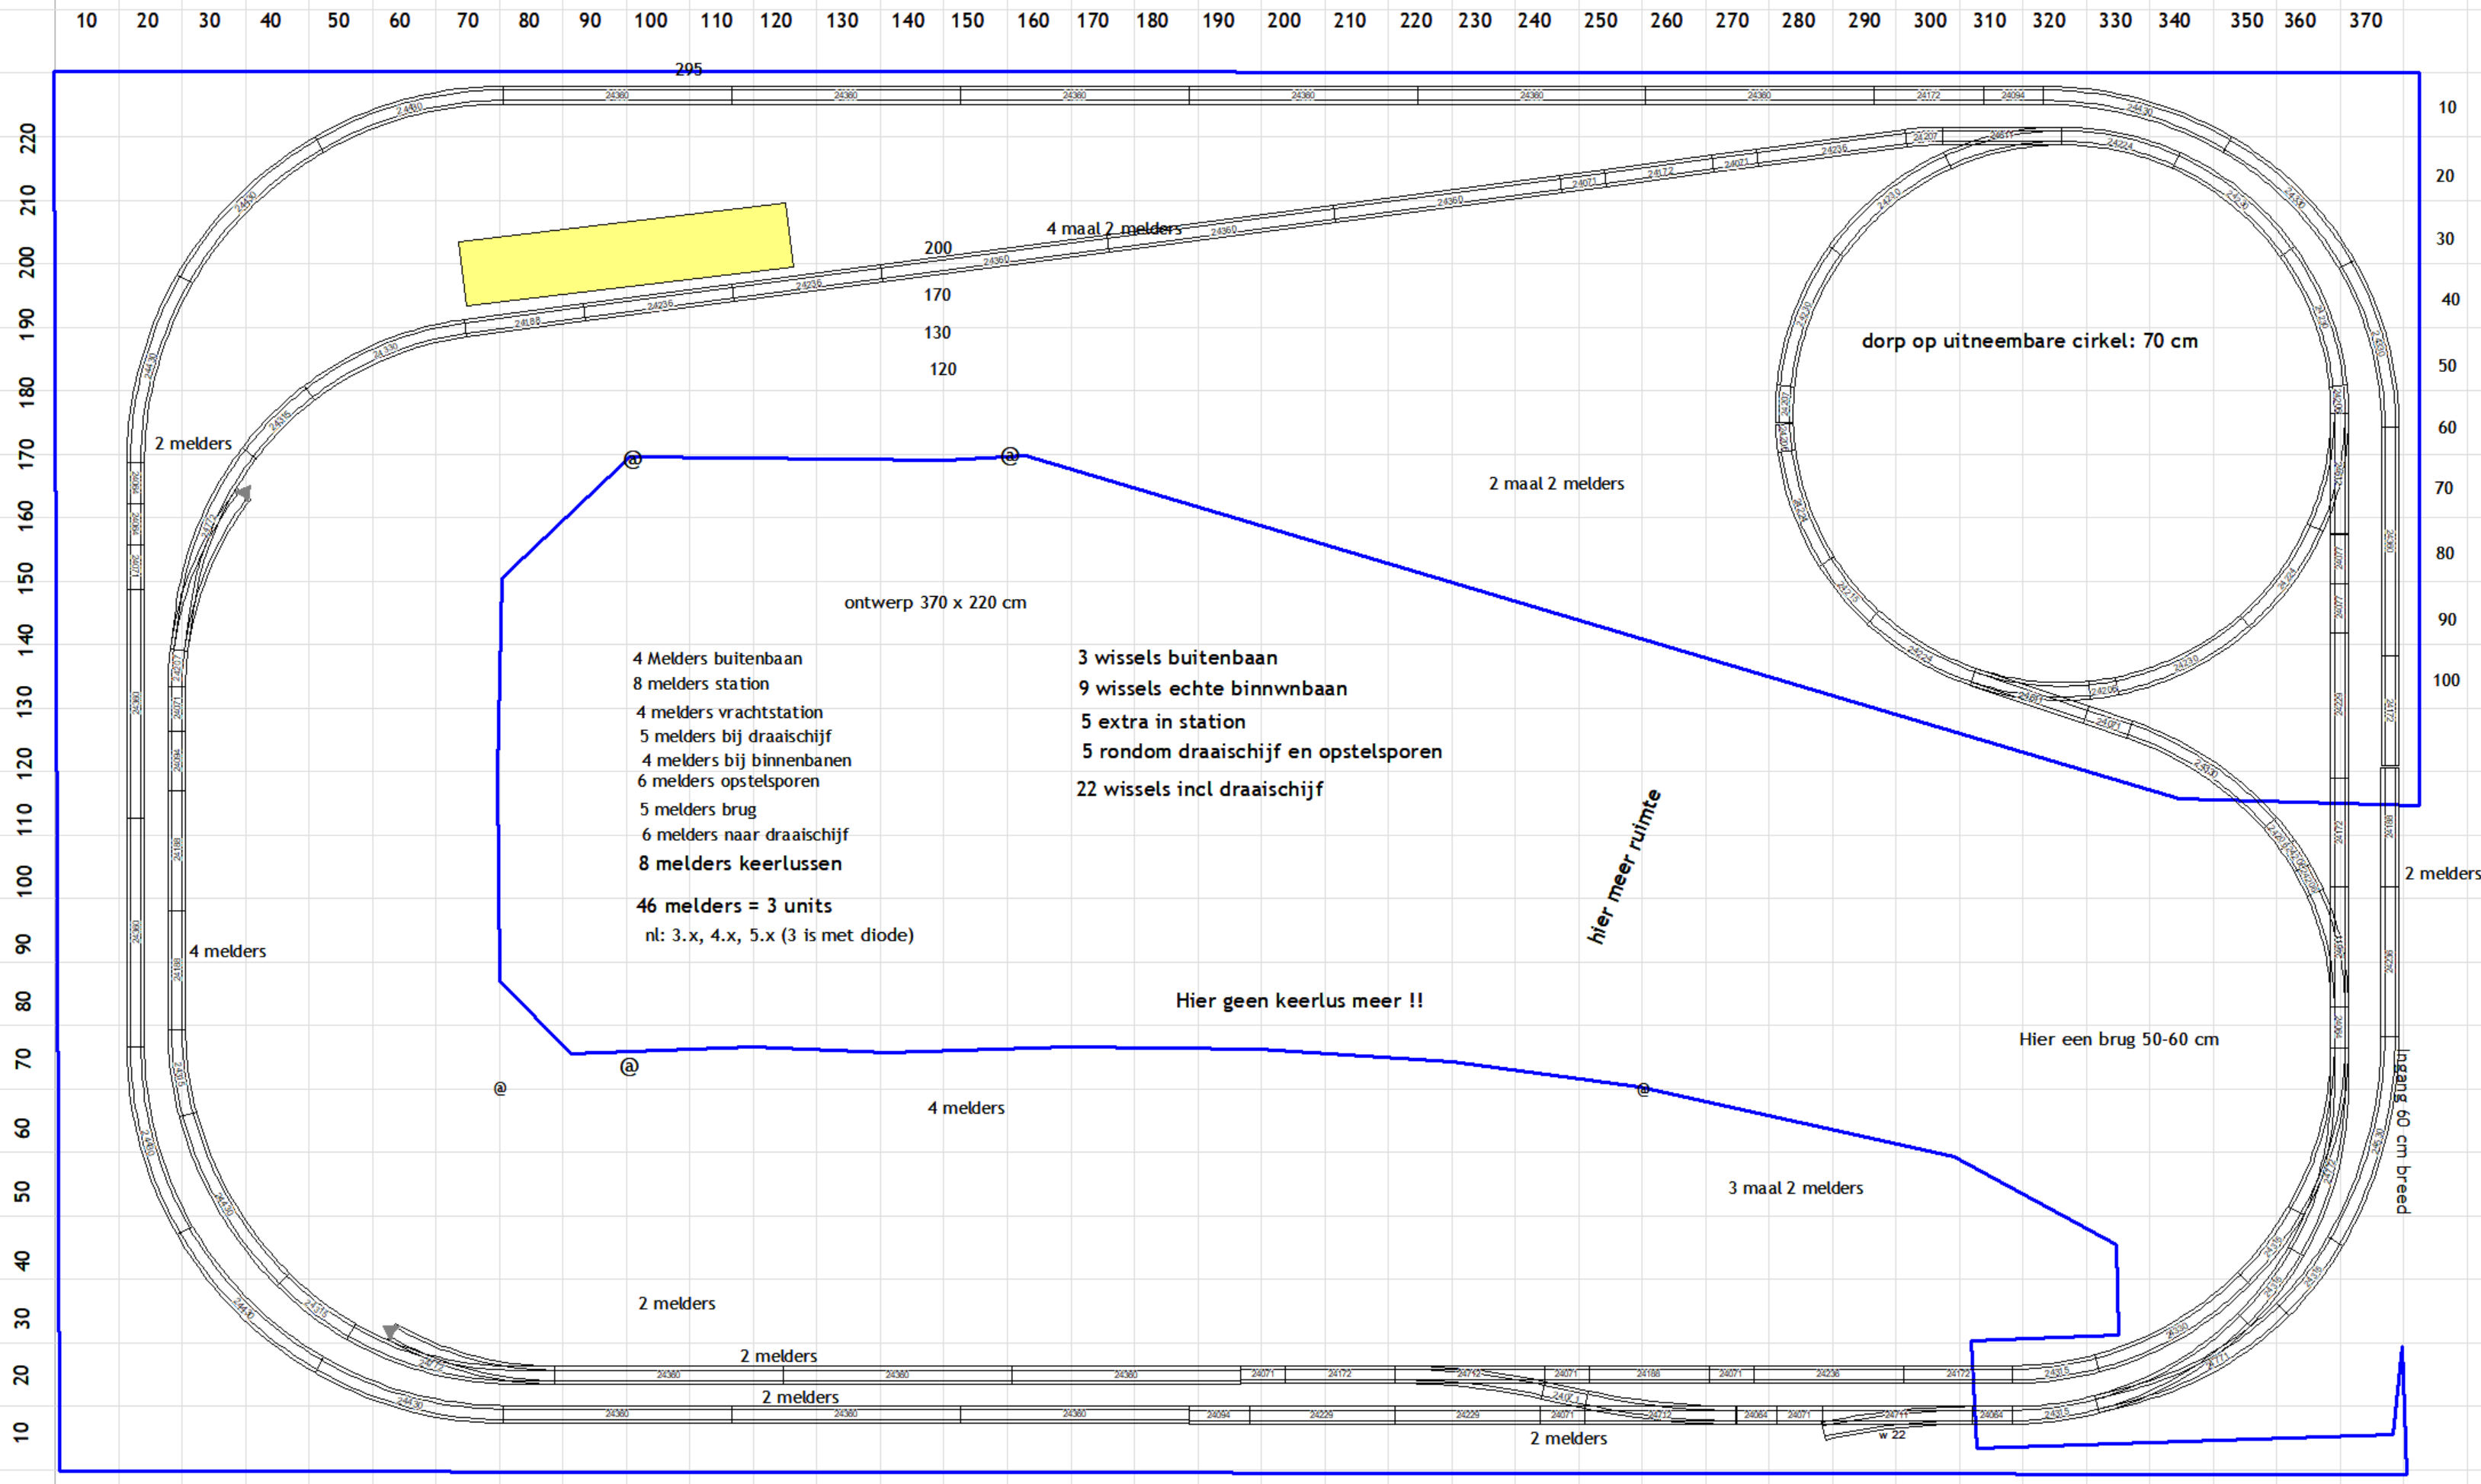This screenshot has width=2481, height=1484.
Task: Click the '370' mark on top ruler
Action: coord(2365,20)
